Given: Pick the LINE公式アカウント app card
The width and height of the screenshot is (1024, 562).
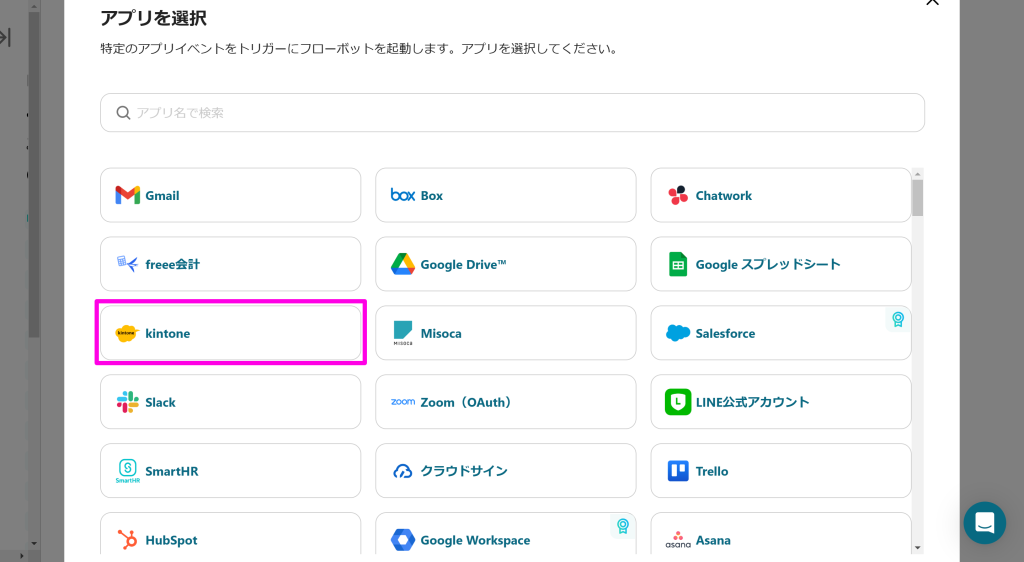Looking at the screenshot, I should (781, 402).
